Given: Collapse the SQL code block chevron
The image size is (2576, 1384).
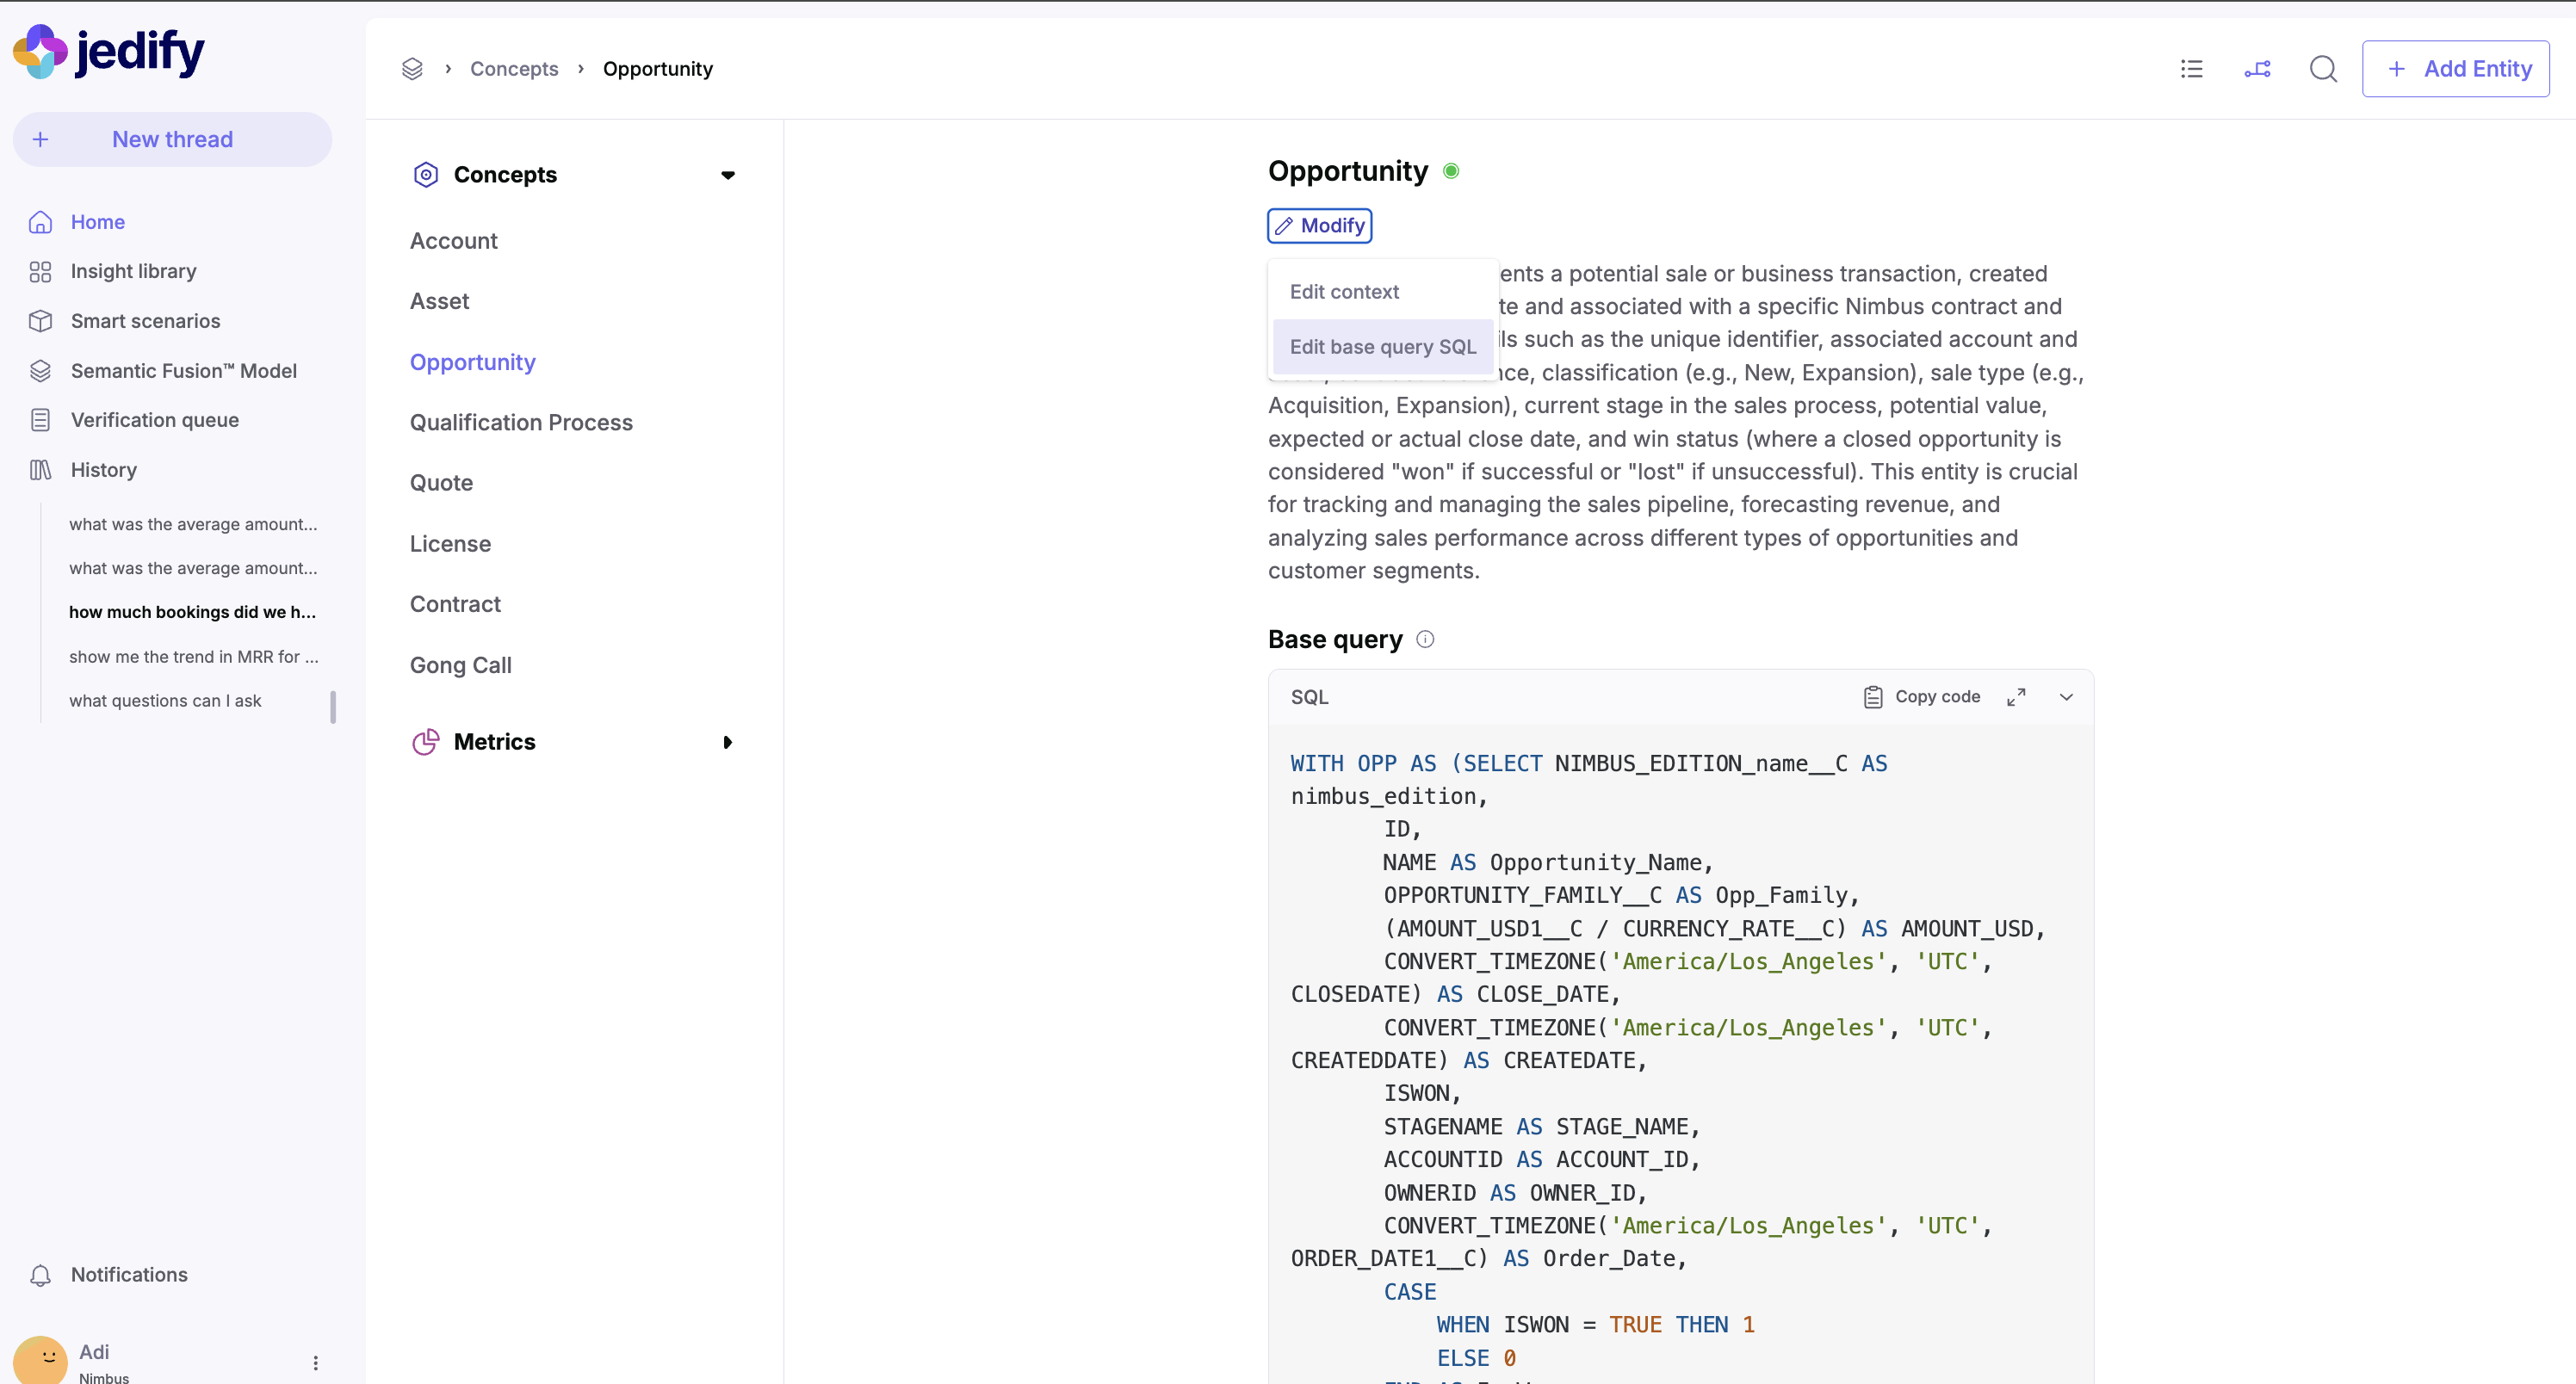Looking at the screenshot, I should point(2066,697).
